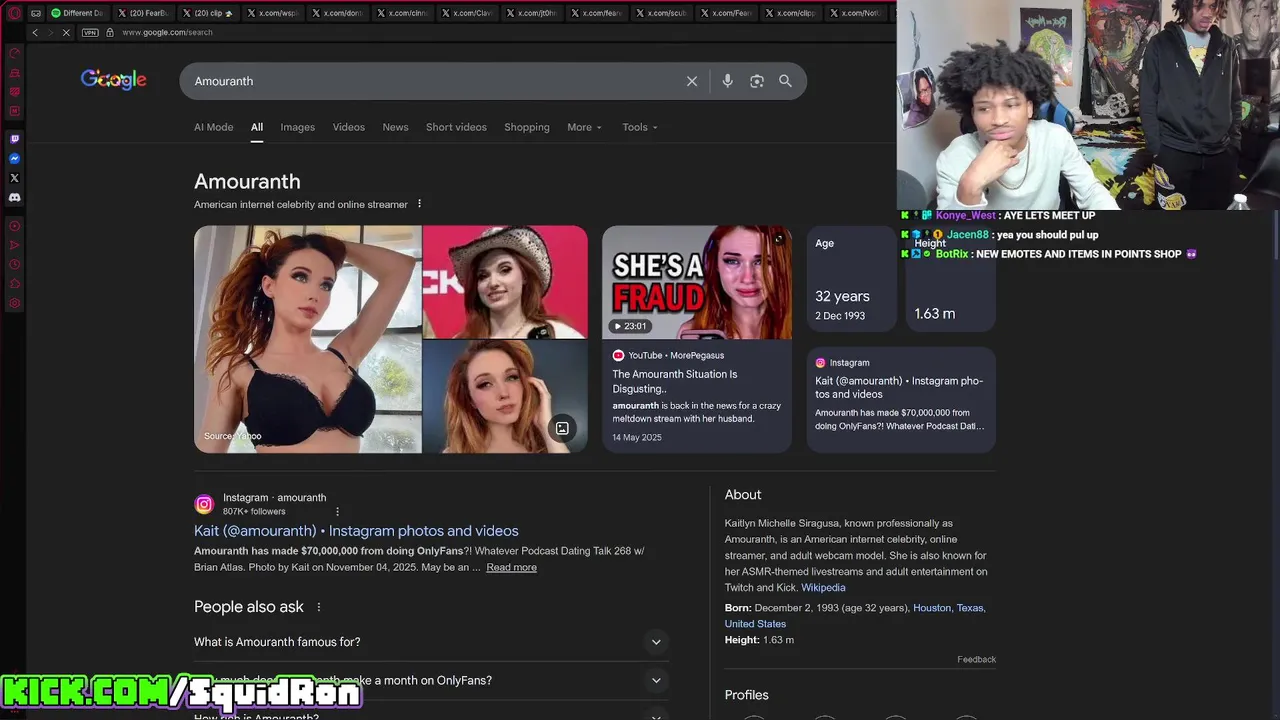The width and height of the screenshot is (1280, 720).
Task: Click the Google logo
Action: tap(114, 80)
